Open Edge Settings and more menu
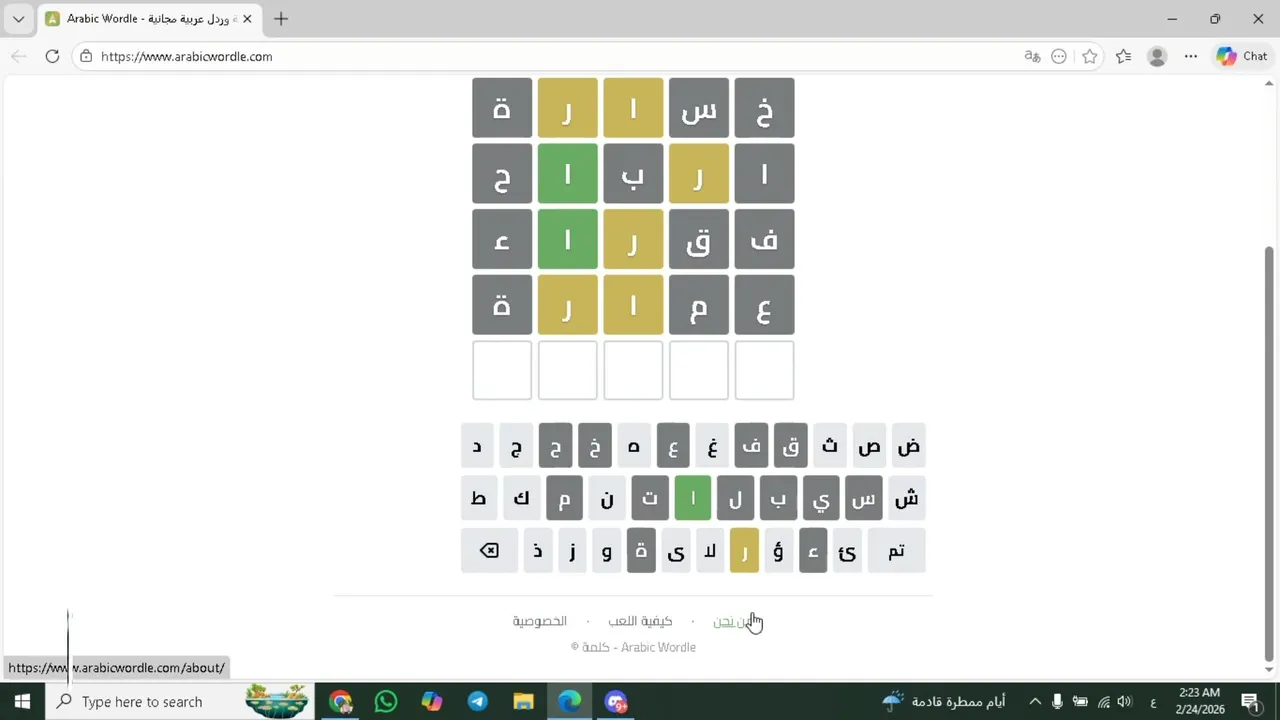This screenshot has height=720, width=1280. (x=1191, y=57)
